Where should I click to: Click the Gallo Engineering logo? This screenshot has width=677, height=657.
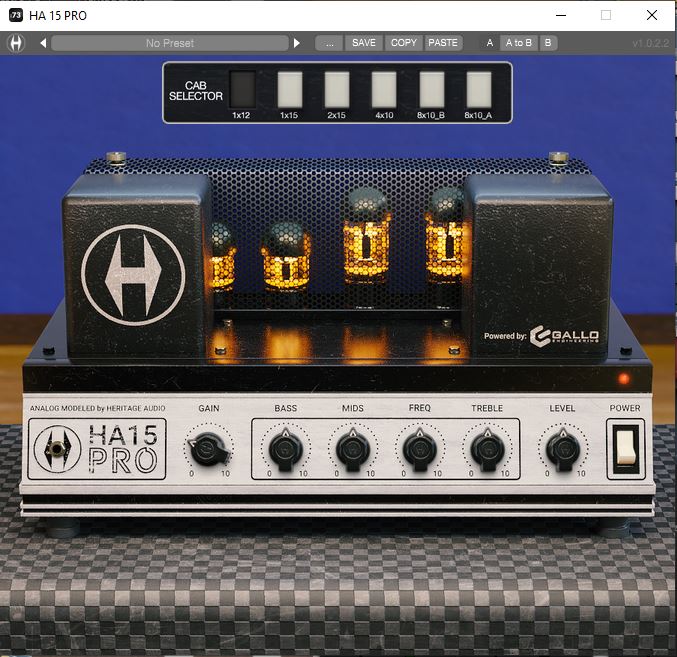(x=564, y=336)
